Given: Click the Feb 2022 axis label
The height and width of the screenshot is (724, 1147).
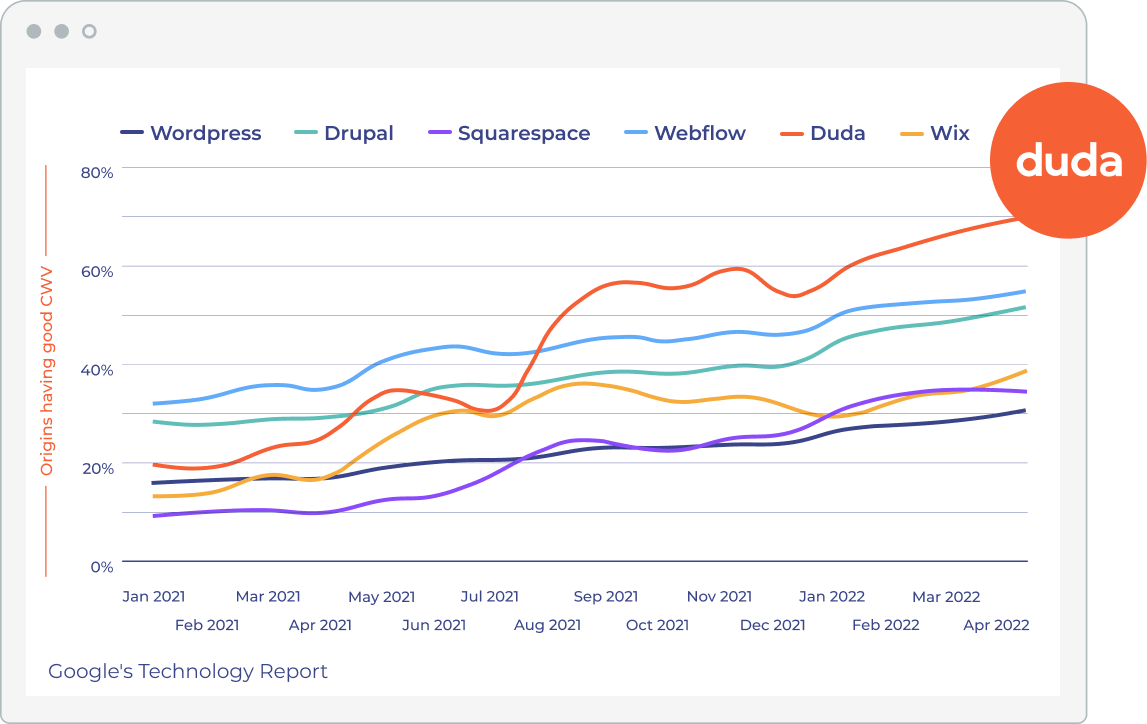Looking at the screenshot, I should tap(886, 625).
